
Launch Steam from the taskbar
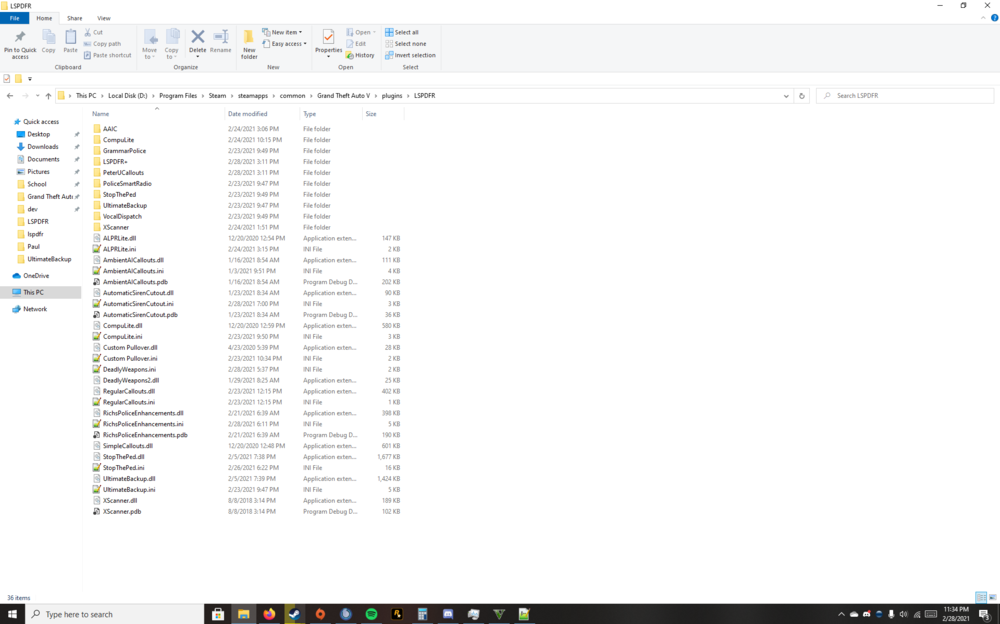[x=294, y=613]
